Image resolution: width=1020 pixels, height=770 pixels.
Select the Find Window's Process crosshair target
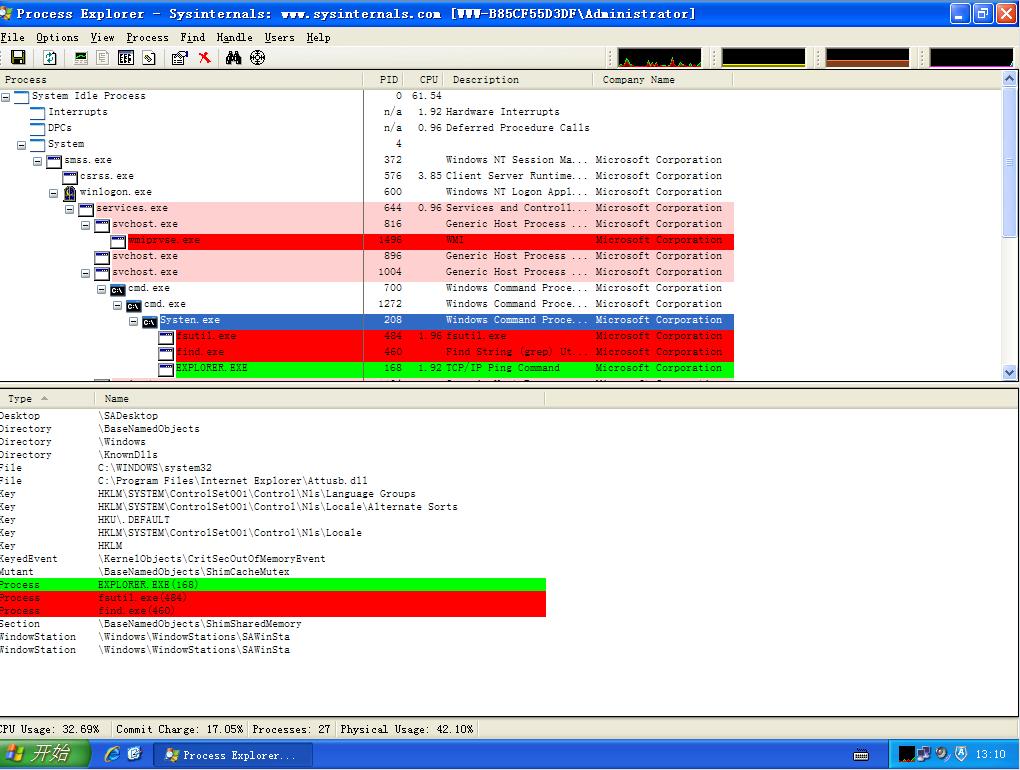point(258,58)
